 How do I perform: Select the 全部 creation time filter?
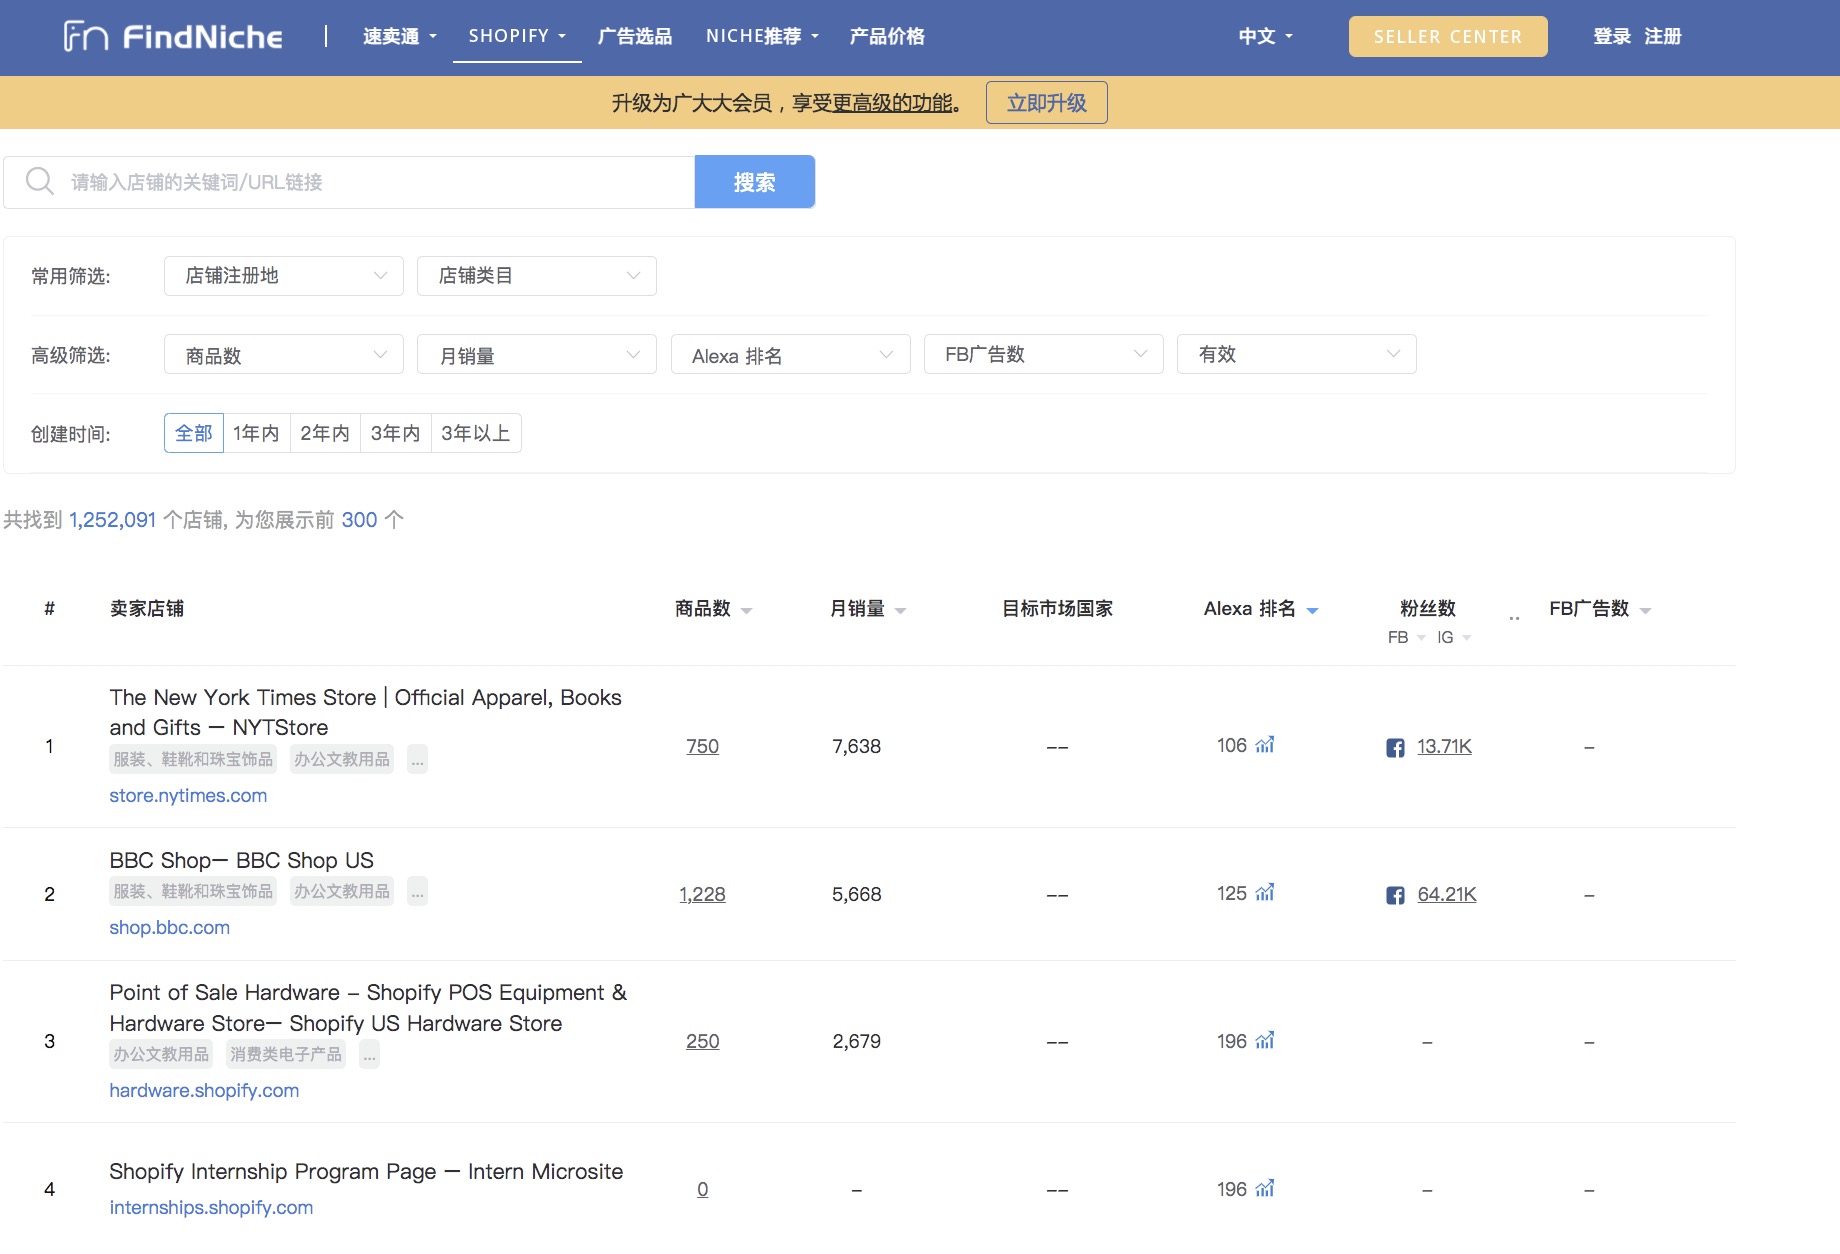[194, 433]
